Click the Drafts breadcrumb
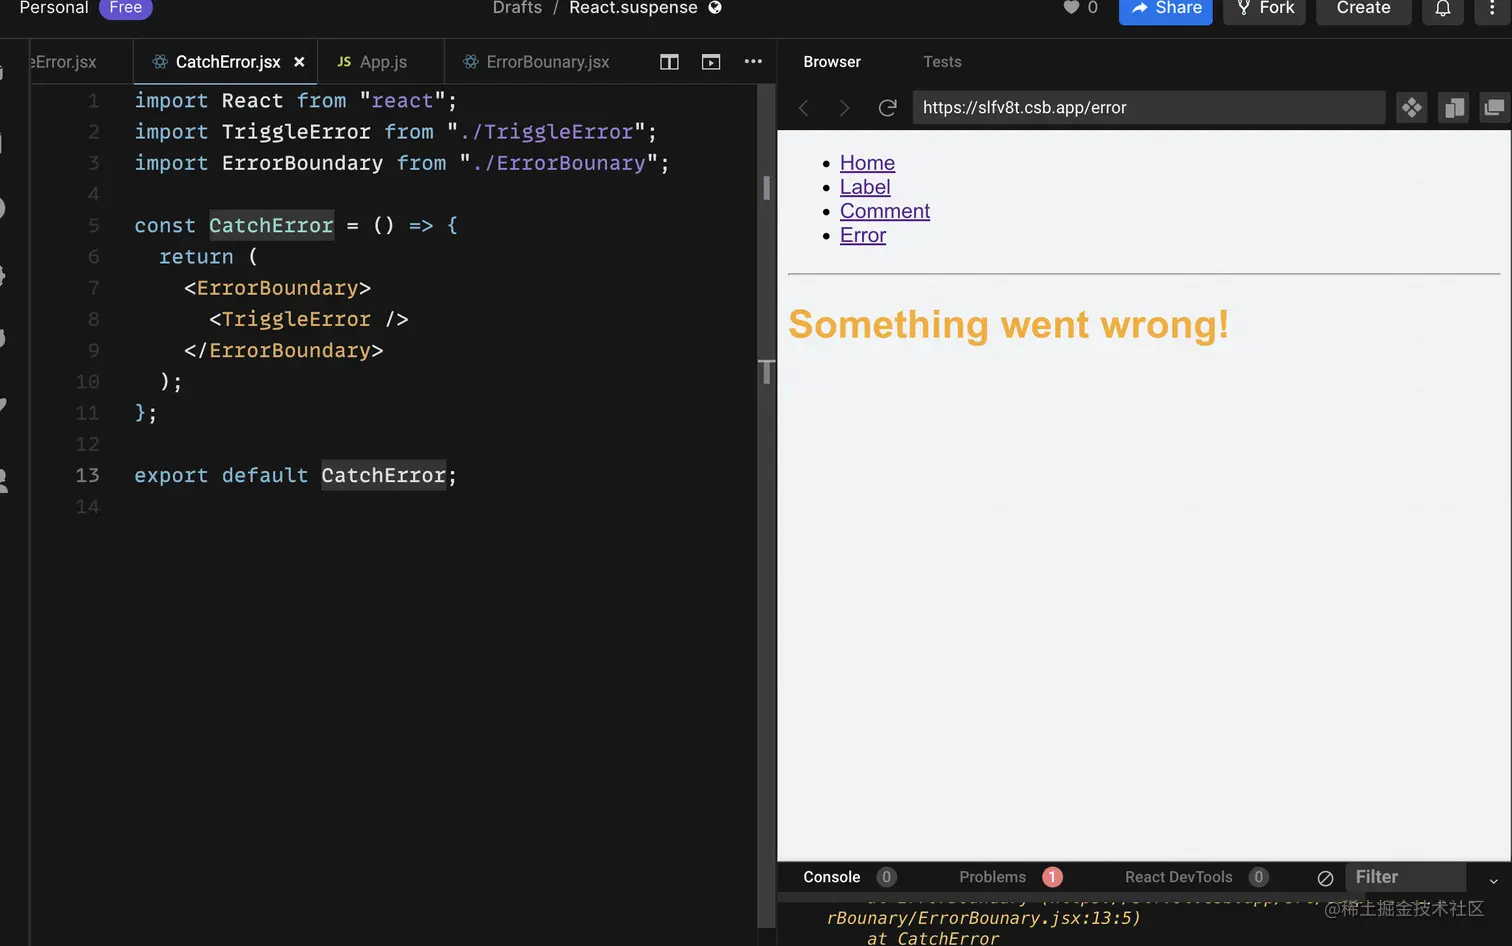 (x=517, y=8)
